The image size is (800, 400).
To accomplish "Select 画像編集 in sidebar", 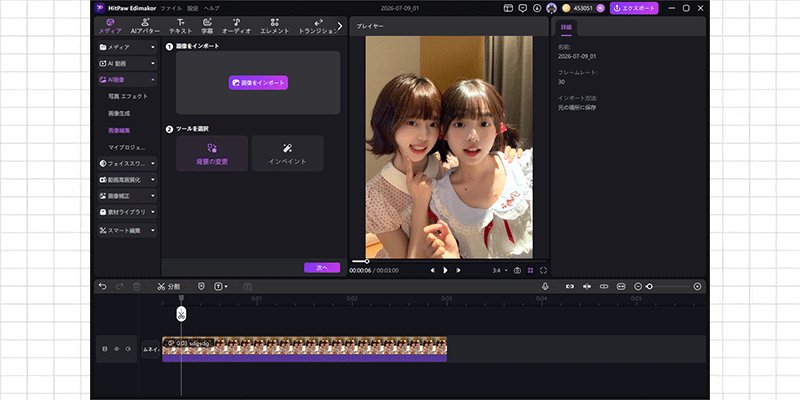I will pyautogui.click(x=119, y=130).
